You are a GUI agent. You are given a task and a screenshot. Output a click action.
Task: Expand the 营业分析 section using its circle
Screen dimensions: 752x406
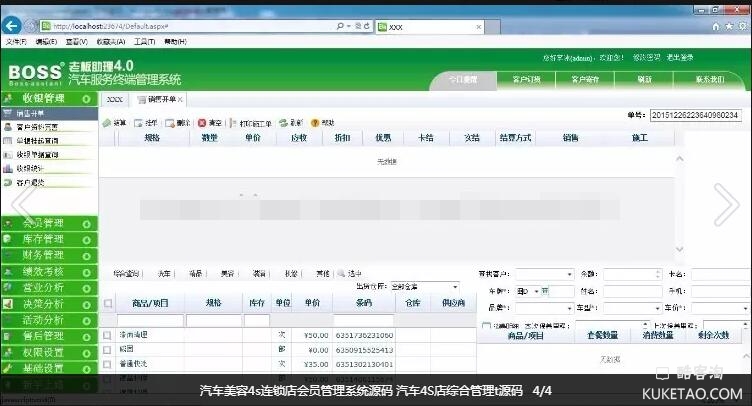[86, 289]
